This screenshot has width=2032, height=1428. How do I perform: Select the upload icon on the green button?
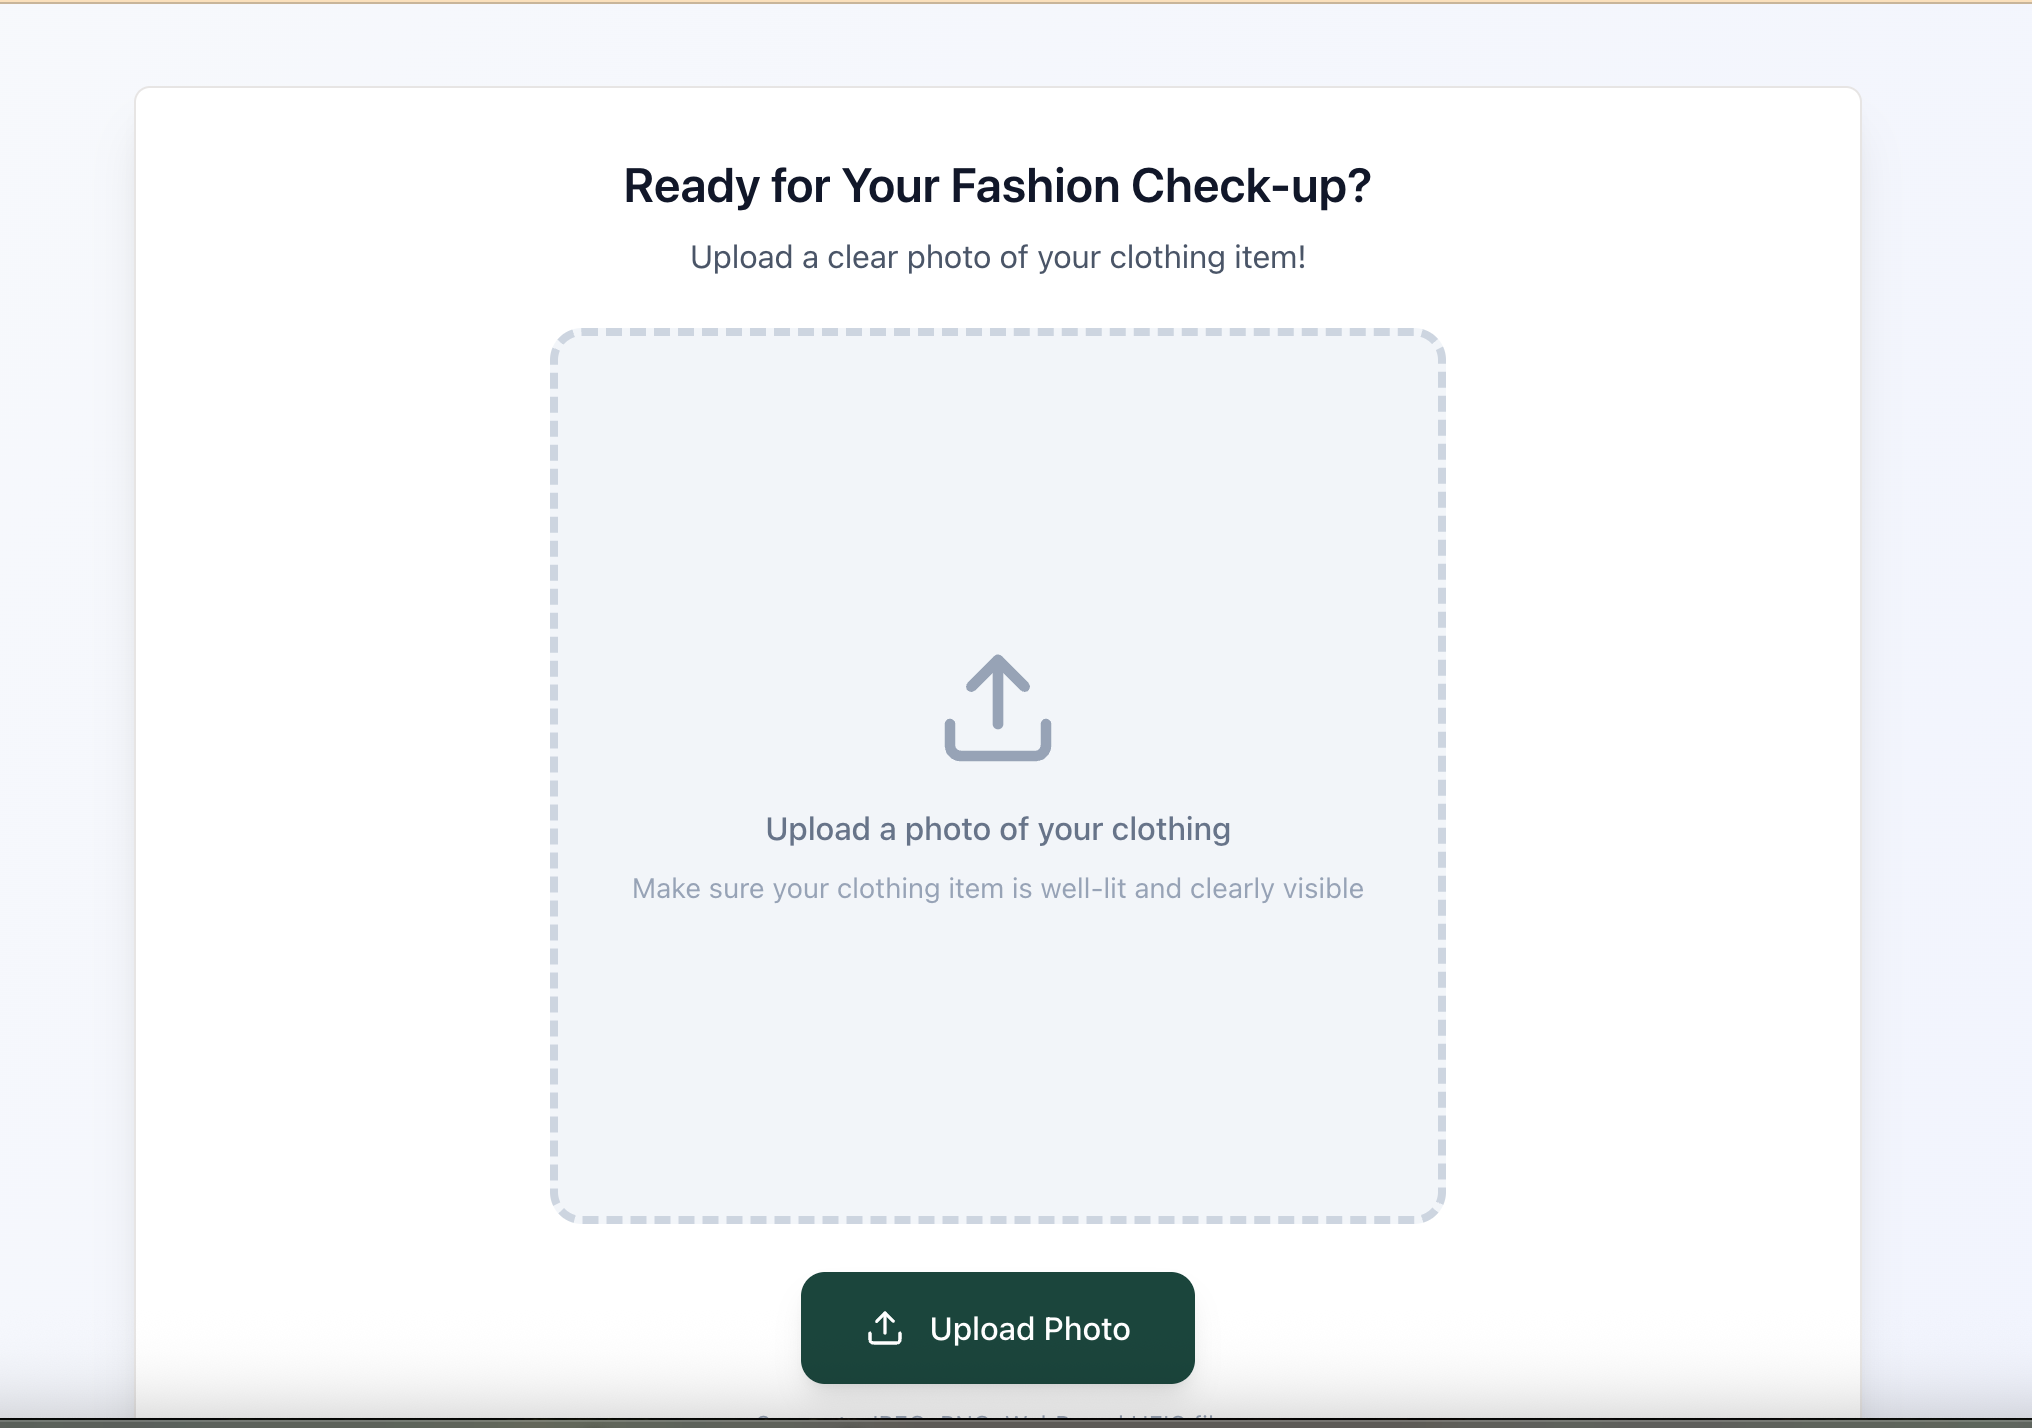(x=886, y=1328)
